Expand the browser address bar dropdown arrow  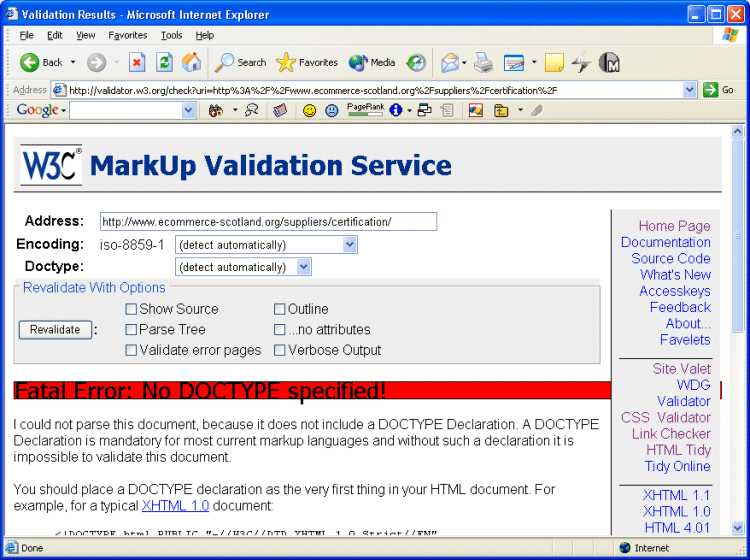689,90
